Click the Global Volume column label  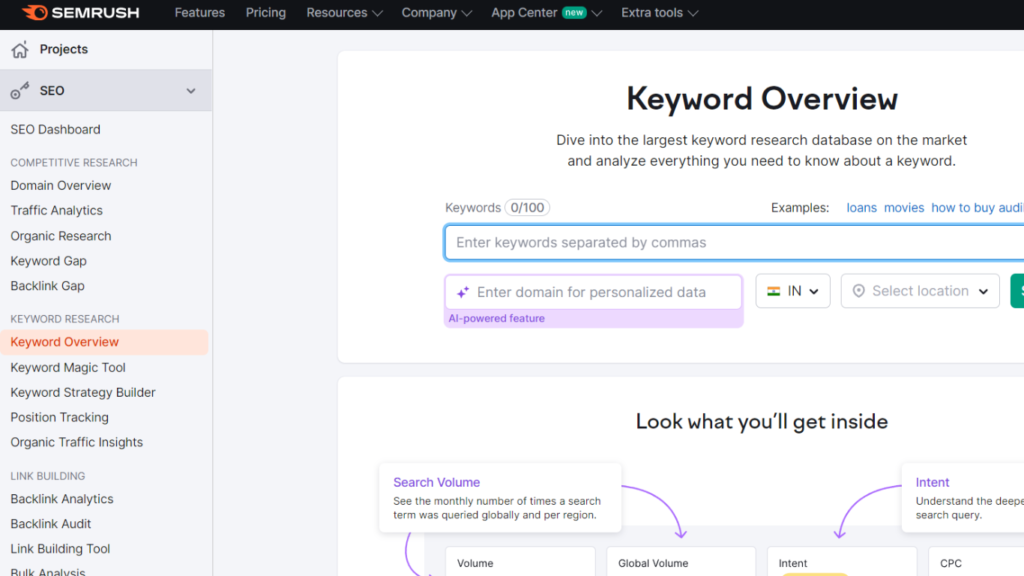point(653,563)
